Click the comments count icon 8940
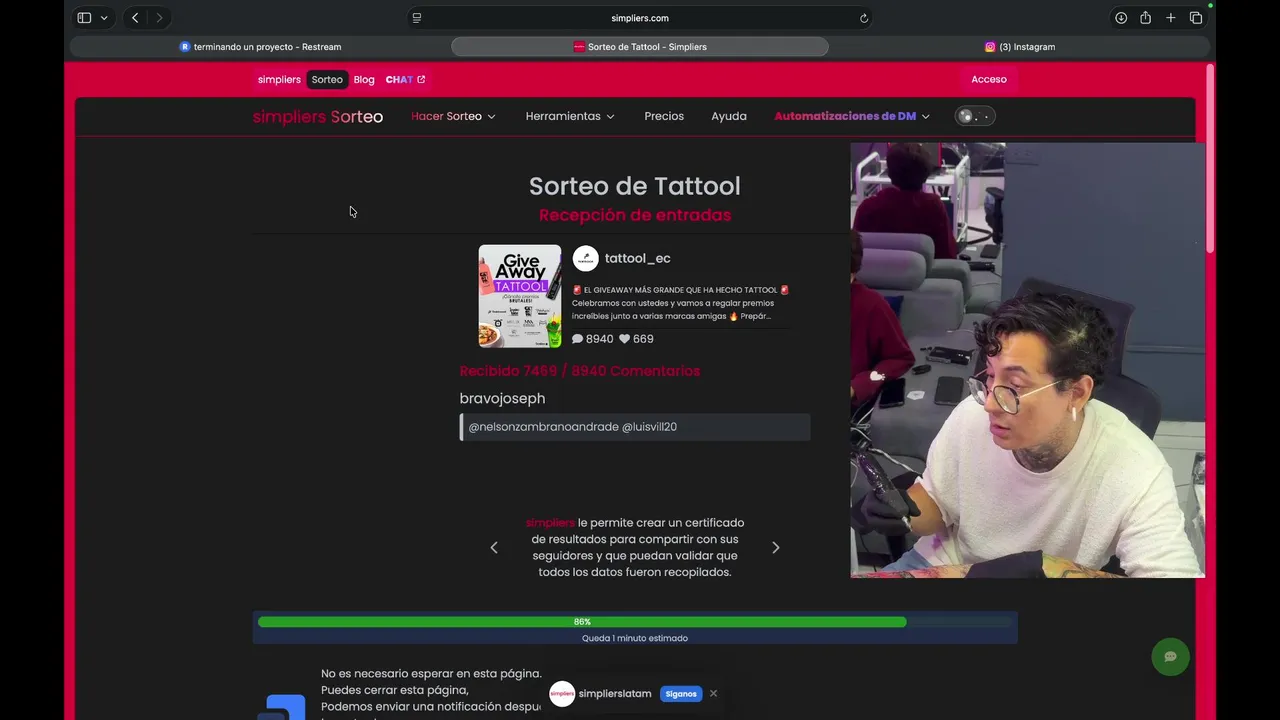1280x720 pixels. coord(577,339)
